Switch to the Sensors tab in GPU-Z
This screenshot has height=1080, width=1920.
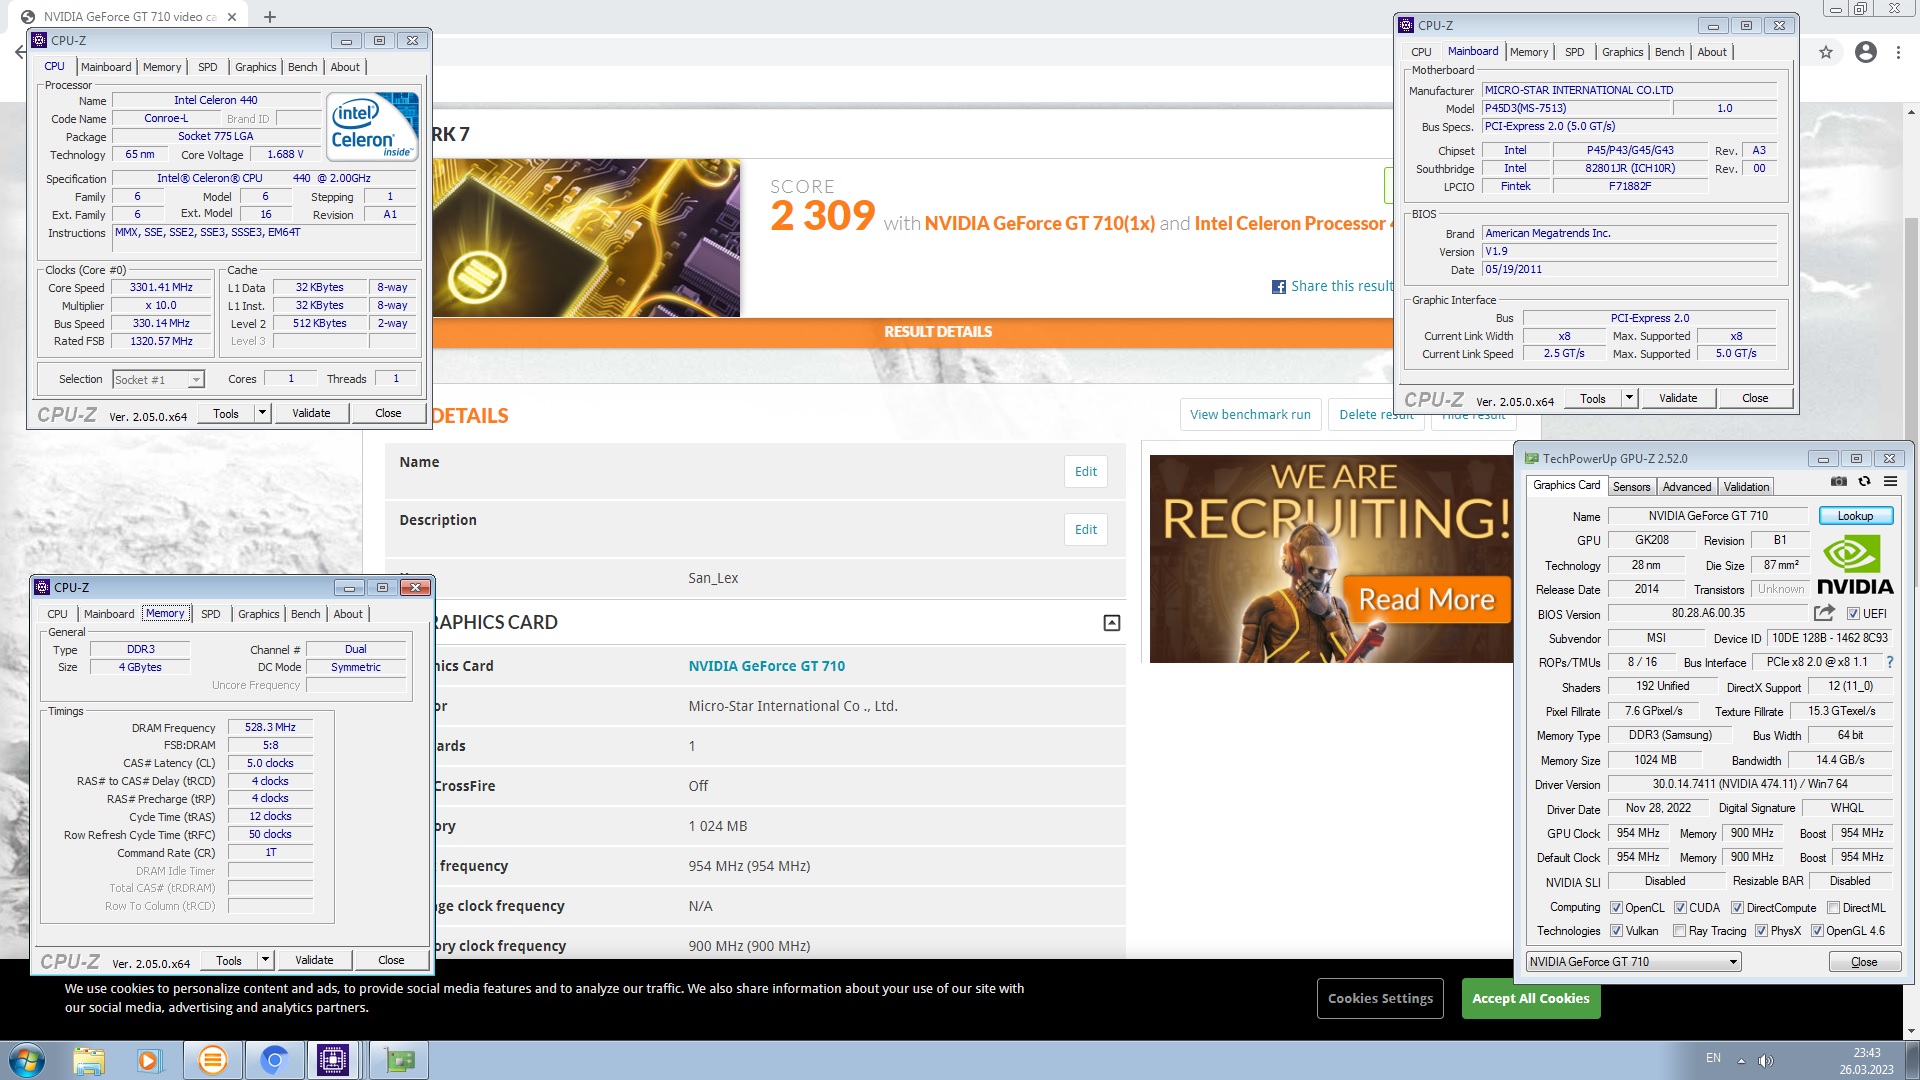click(x=1631, y=487)
